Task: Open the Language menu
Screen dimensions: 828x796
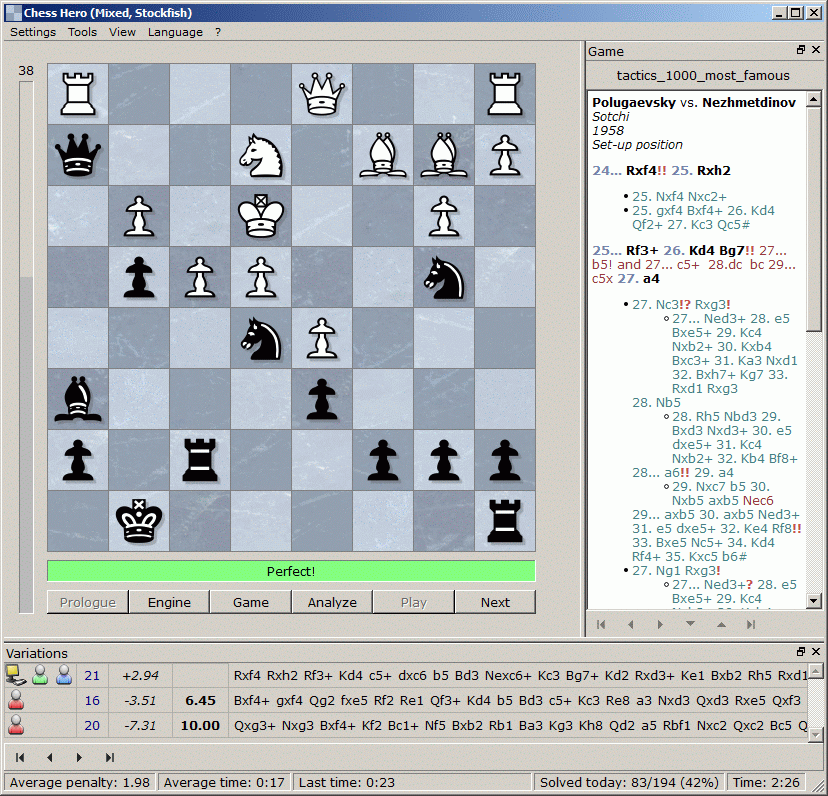Action: (175, 31)
